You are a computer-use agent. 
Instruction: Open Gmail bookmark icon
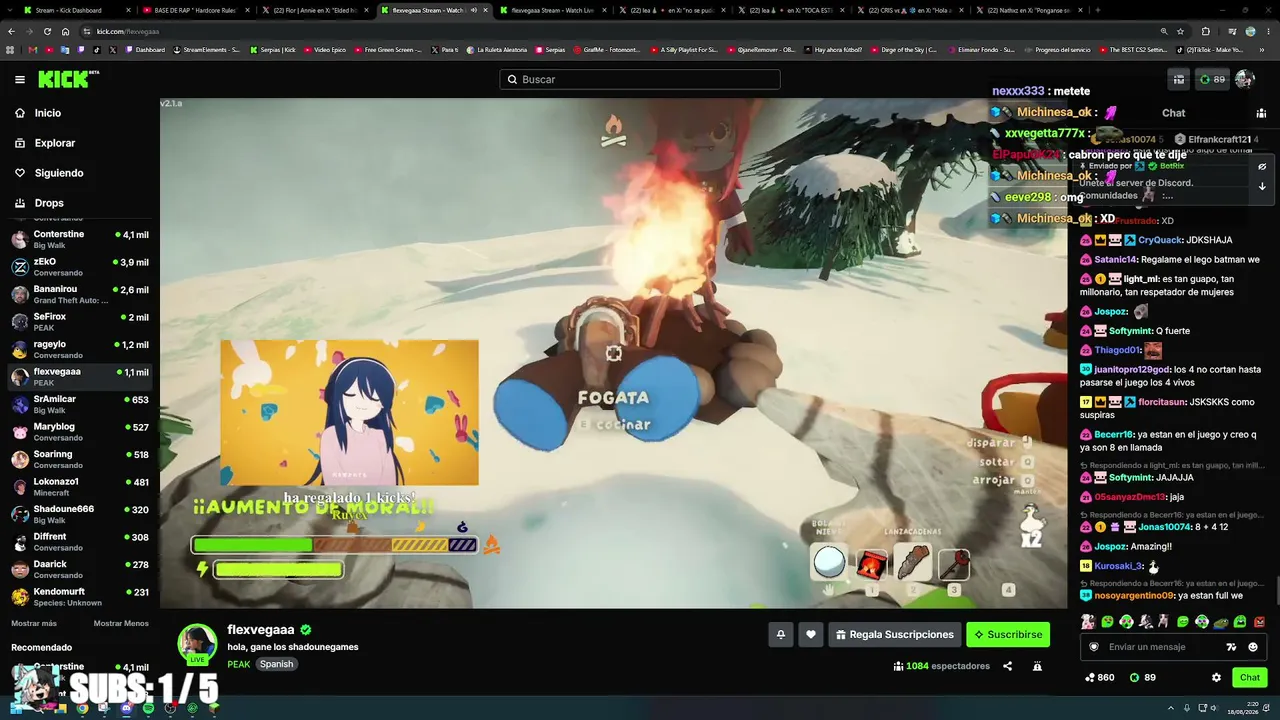(x=33, y=50)
